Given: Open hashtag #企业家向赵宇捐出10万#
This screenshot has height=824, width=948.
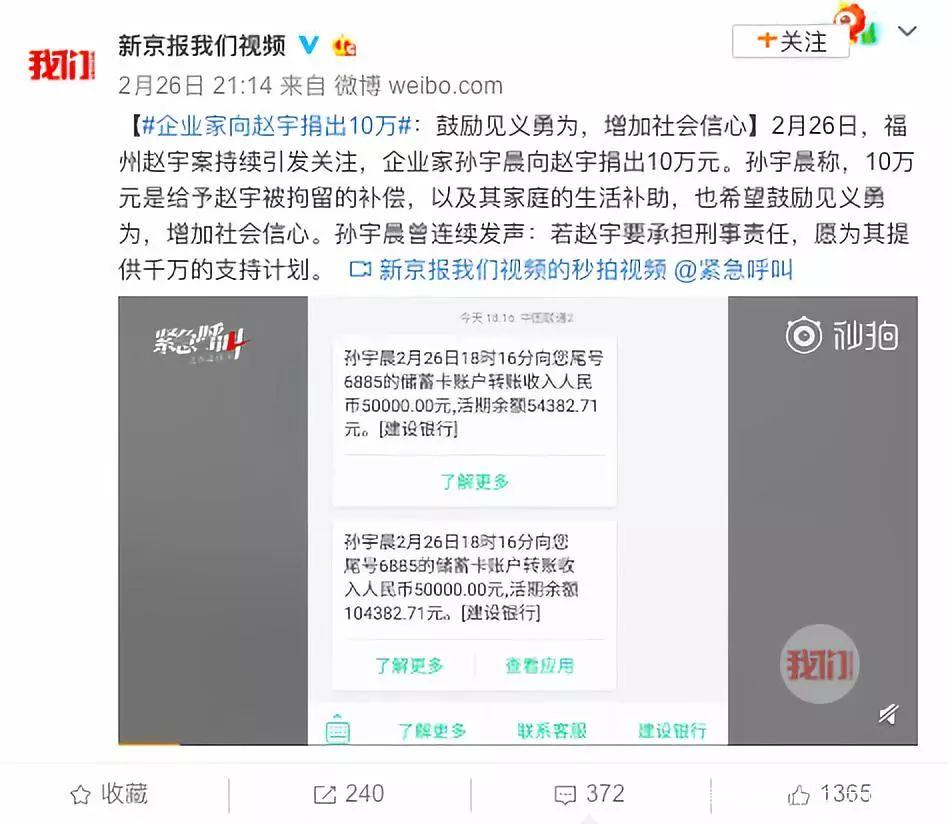Looking at the screenshot, I should (x=278, y=126).
